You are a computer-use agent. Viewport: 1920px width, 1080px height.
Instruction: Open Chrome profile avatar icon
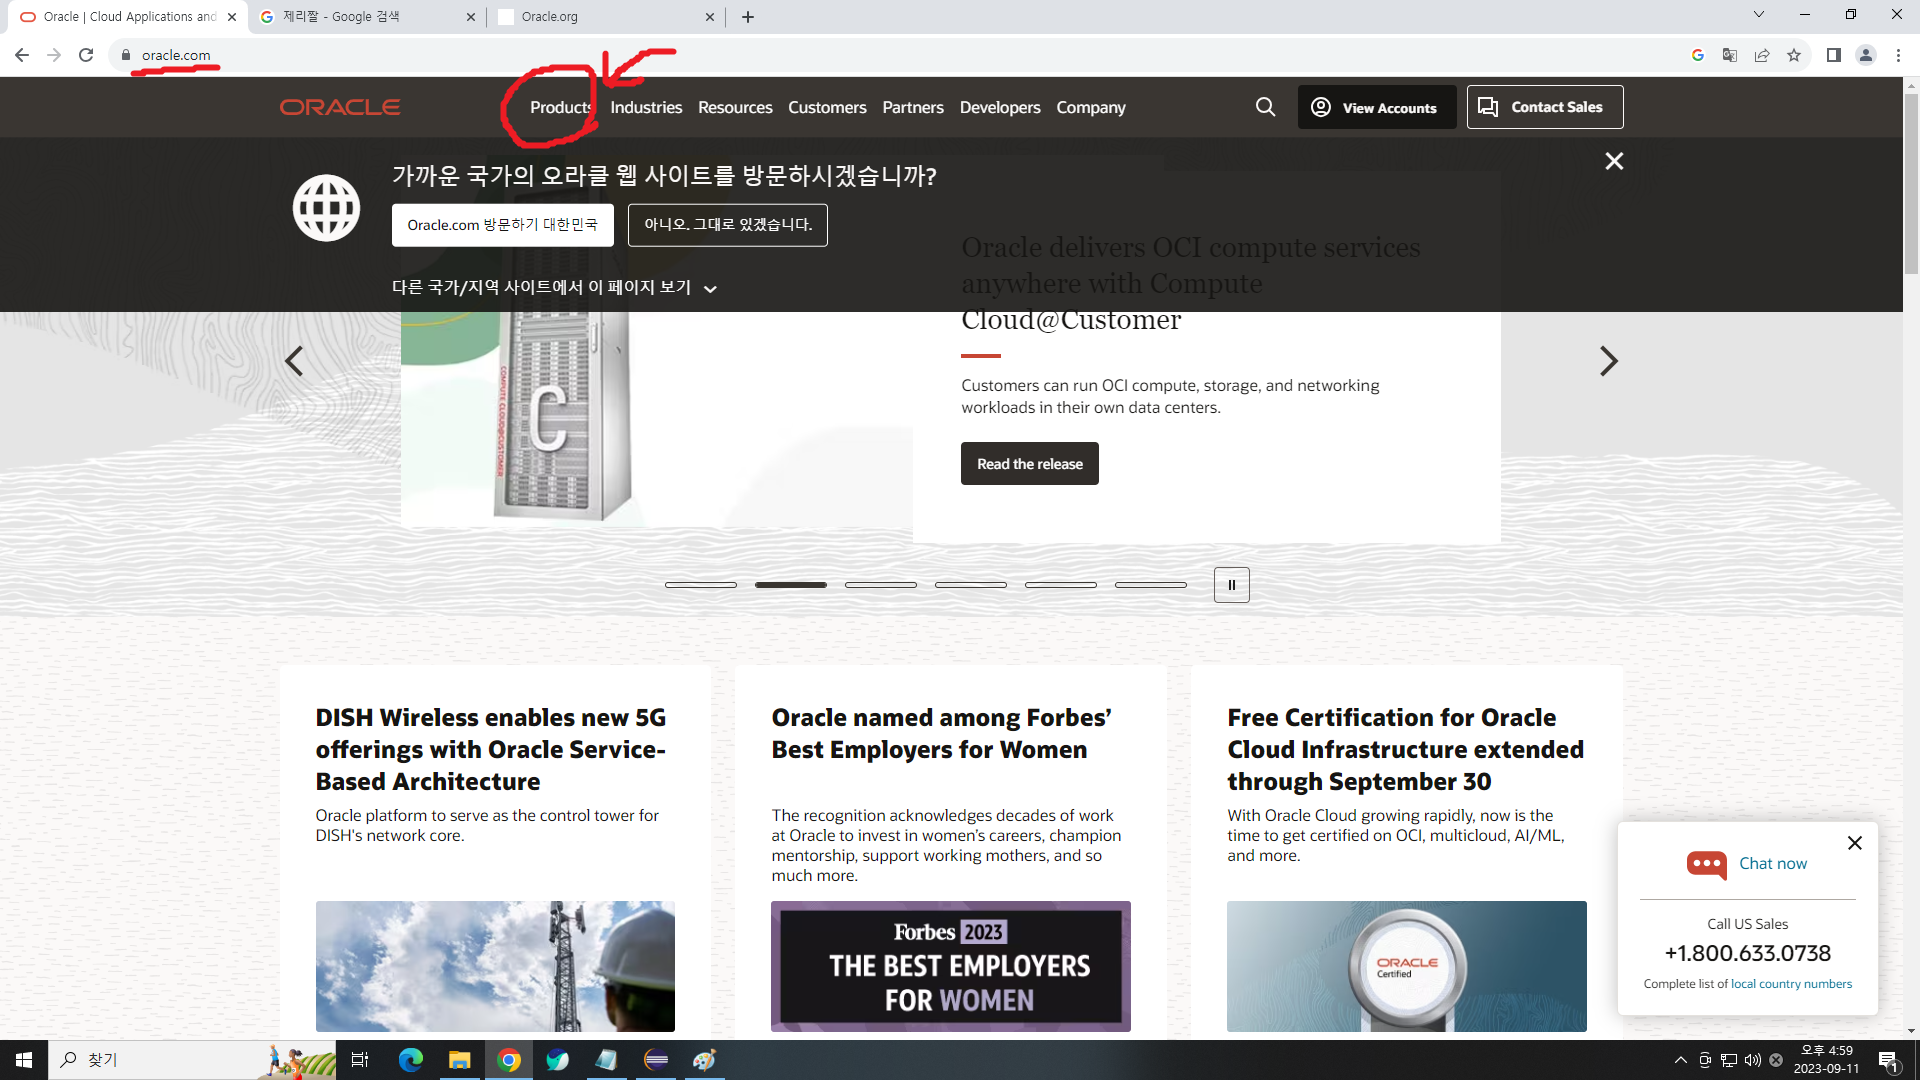pyautogui.click(x=1865, y=55)
